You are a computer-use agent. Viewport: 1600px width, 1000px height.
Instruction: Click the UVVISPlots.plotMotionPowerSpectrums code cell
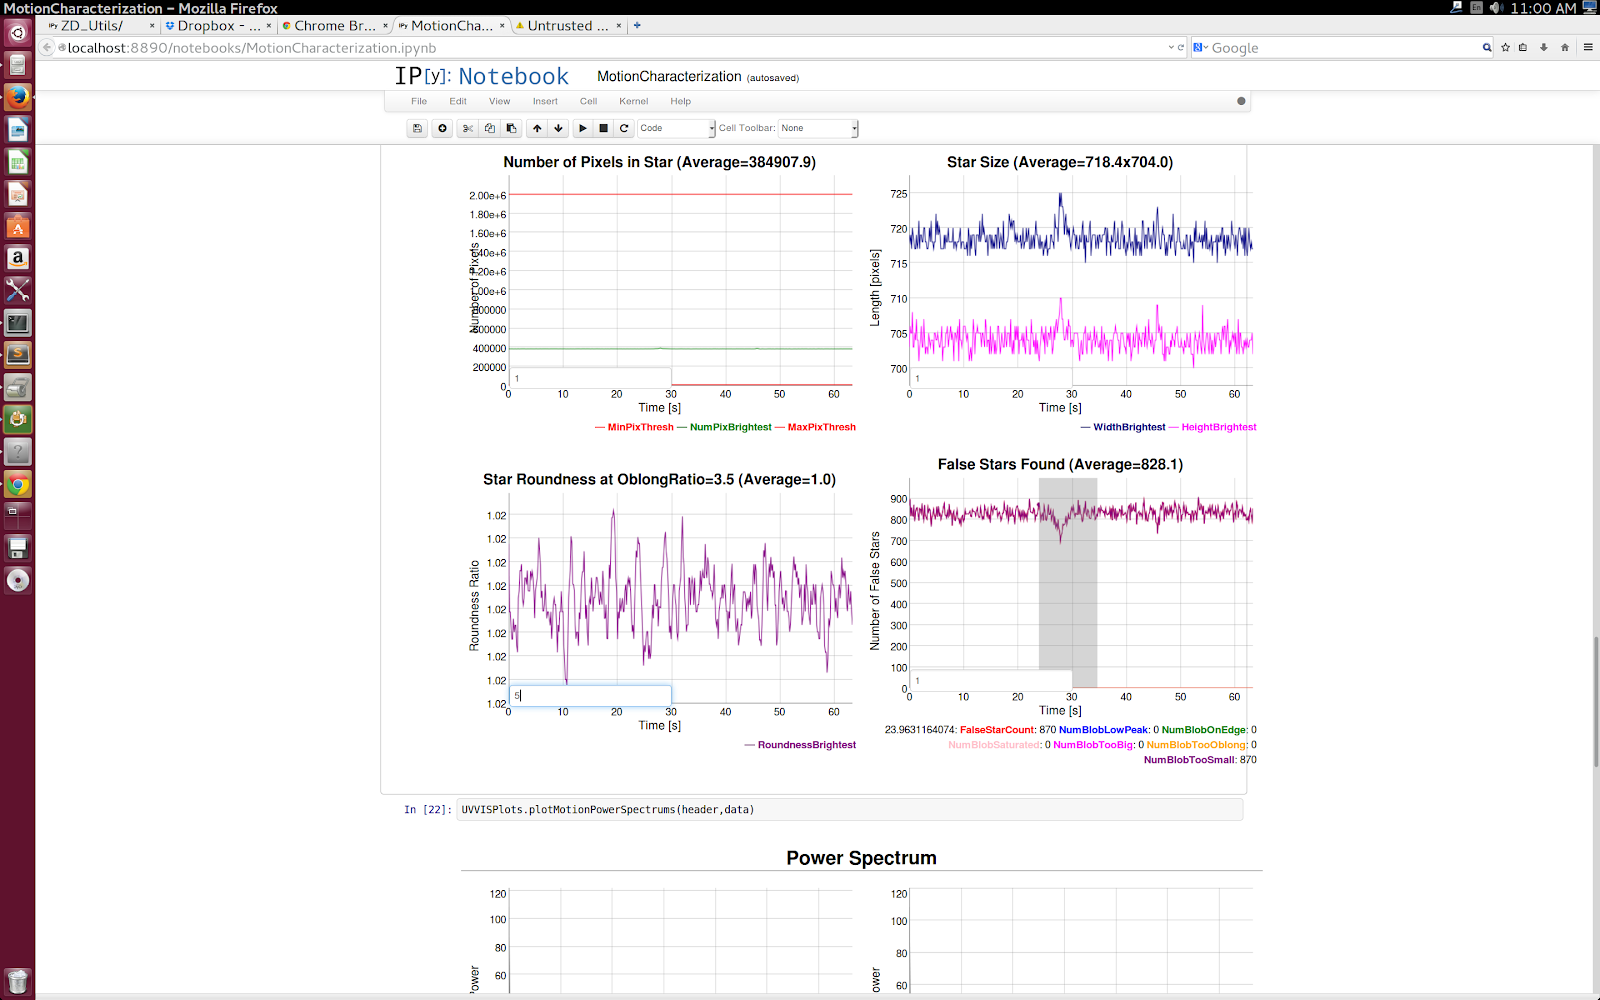[x=849, y=810]
